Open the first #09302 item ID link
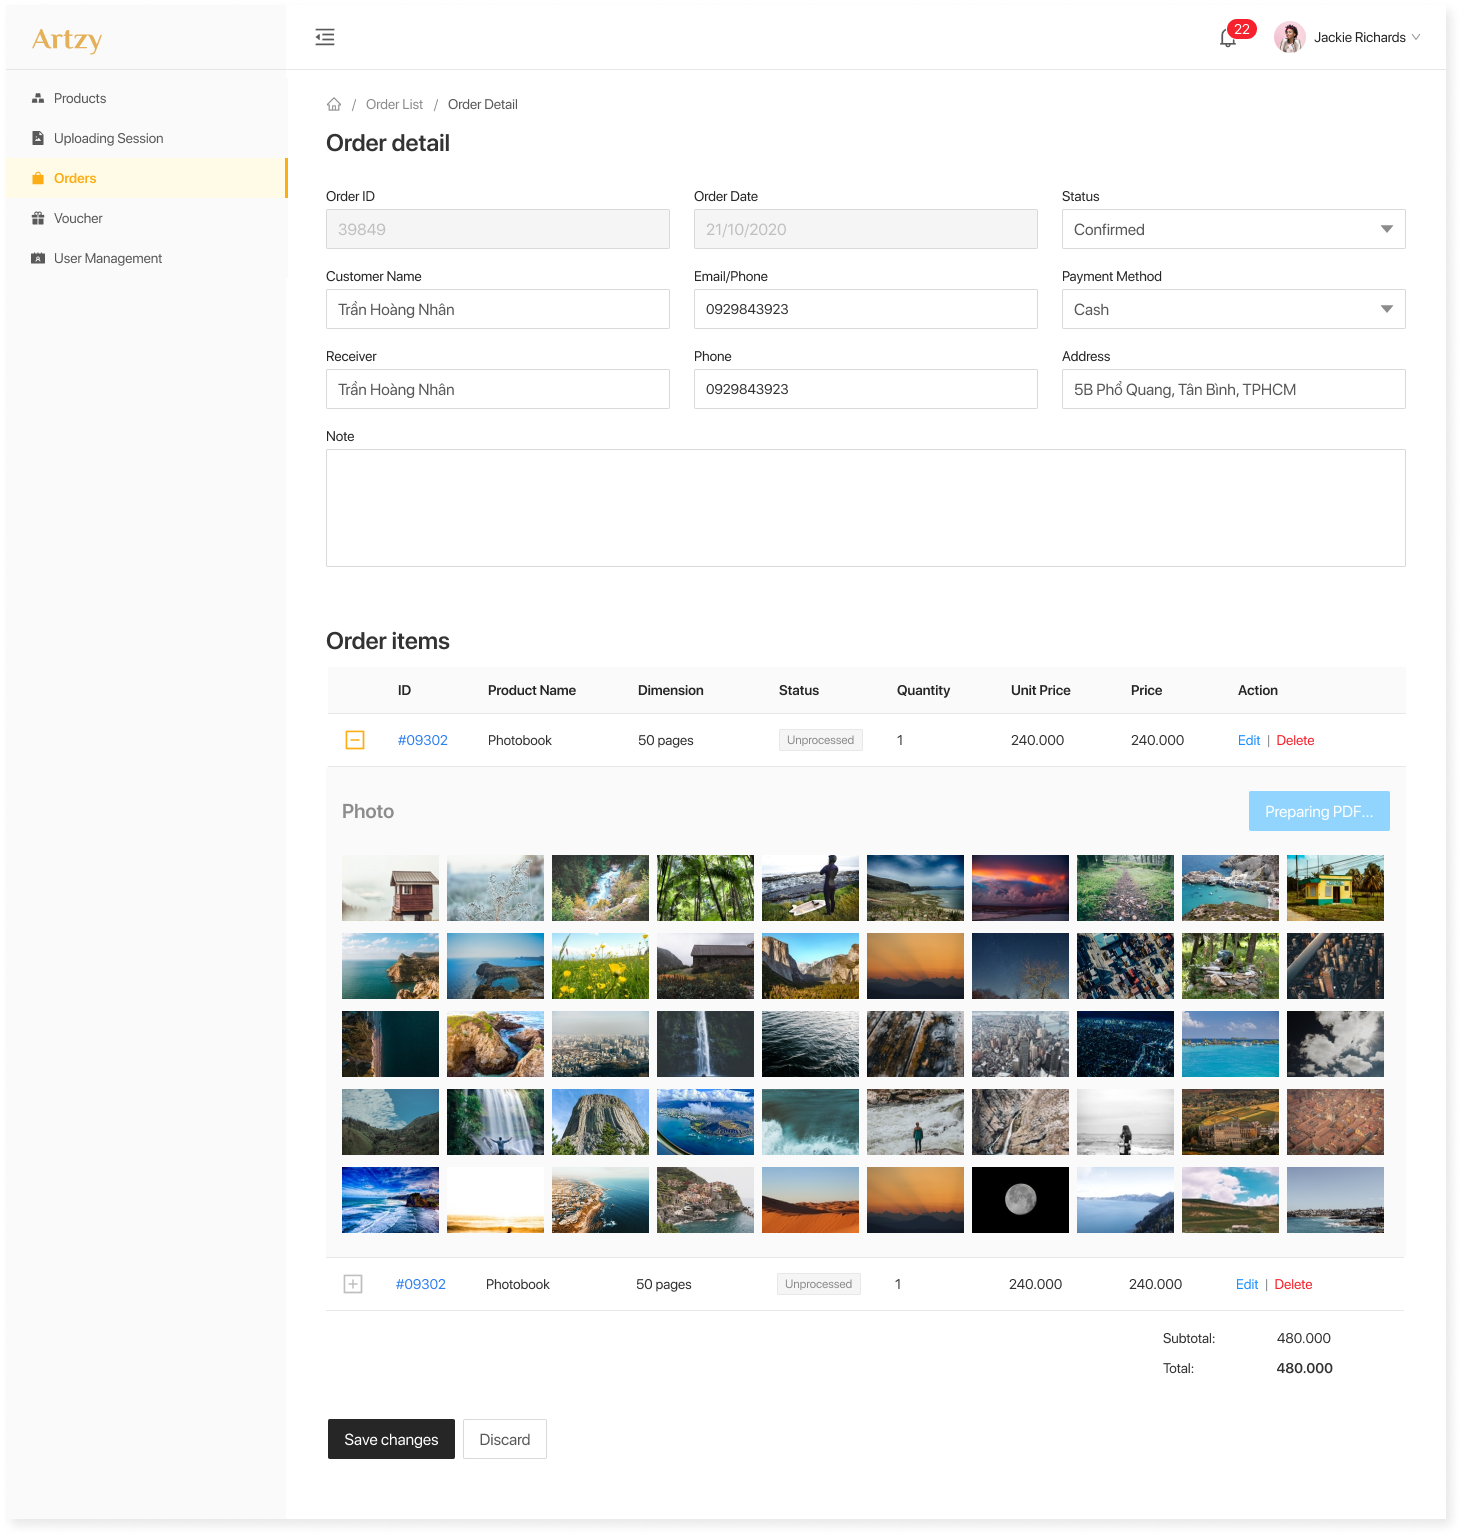 tap(423, 740)
